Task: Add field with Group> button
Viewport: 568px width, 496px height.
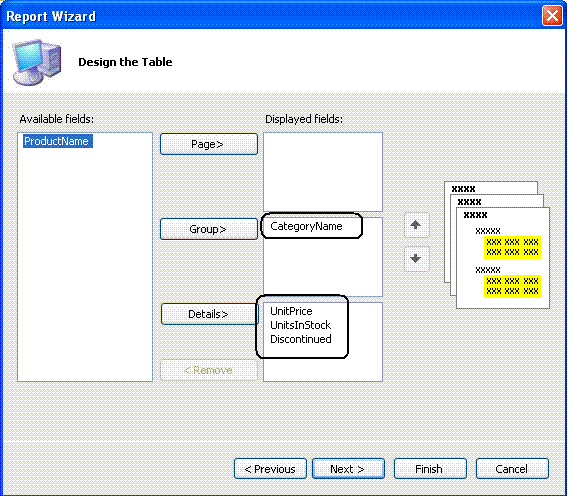Action: pyautogui.click(x=209, y=229)
